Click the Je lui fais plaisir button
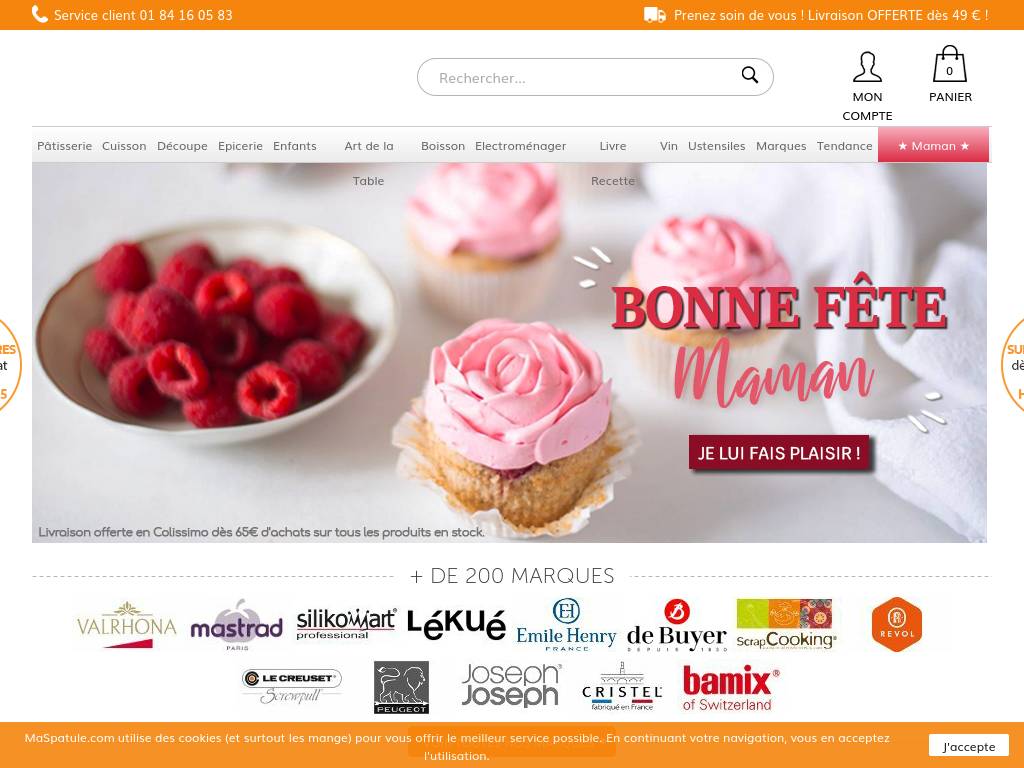Viewport: 1024px width, 768px height. 779,453
